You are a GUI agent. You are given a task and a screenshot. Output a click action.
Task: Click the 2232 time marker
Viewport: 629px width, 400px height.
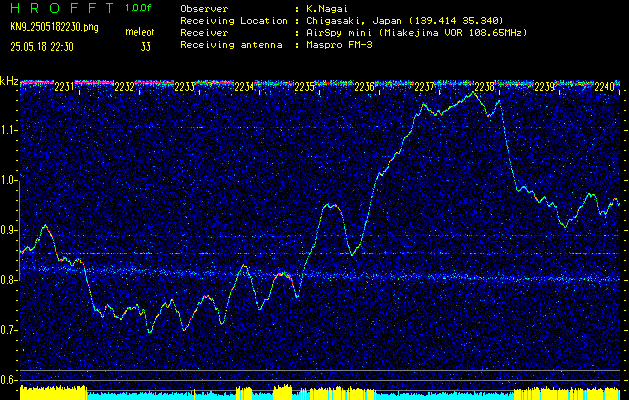point(124,87)
